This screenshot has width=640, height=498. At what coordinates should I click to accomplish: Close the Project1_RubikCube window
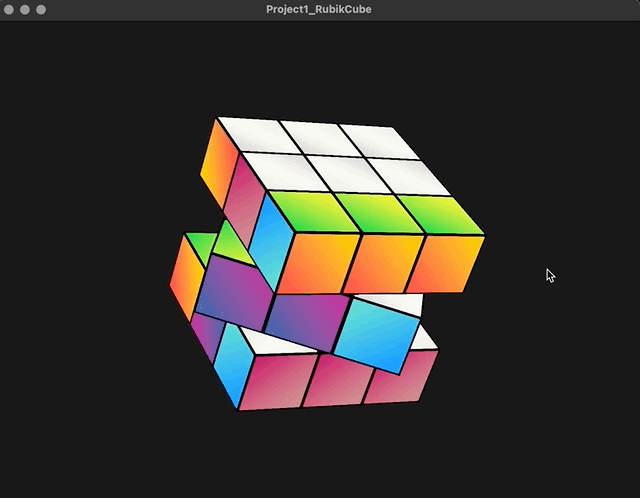click(9, 9)
